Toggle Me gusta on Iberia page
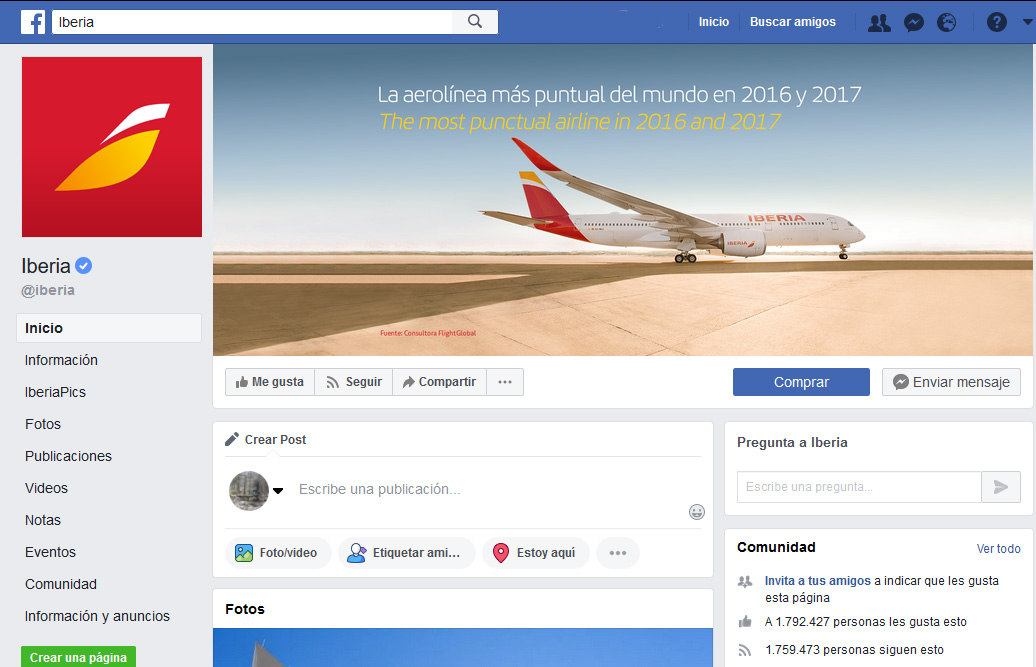This screenshot has height=667, width=1036. pos(270,382)
